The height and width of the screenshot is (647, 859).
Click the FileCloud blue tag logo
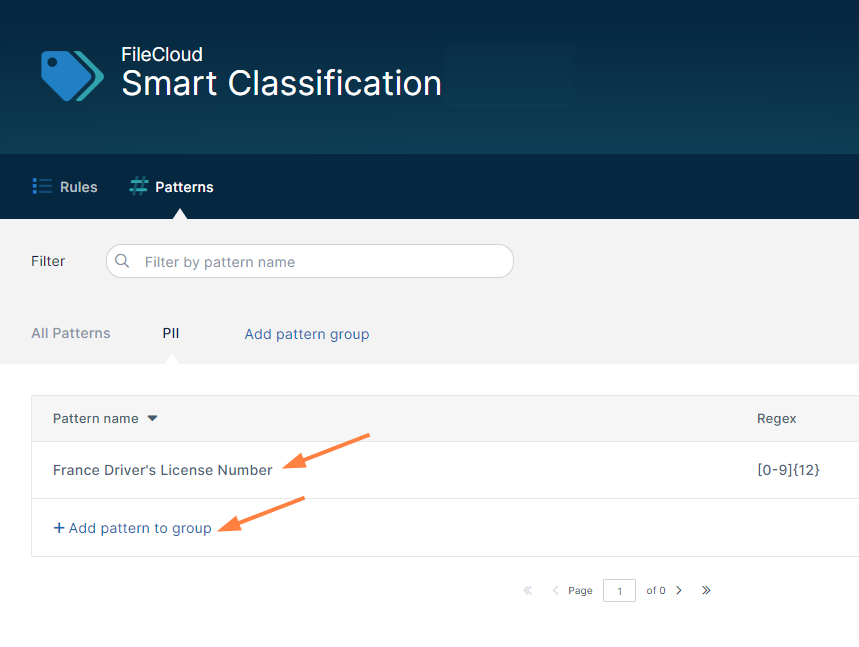[x=71, y=75]
